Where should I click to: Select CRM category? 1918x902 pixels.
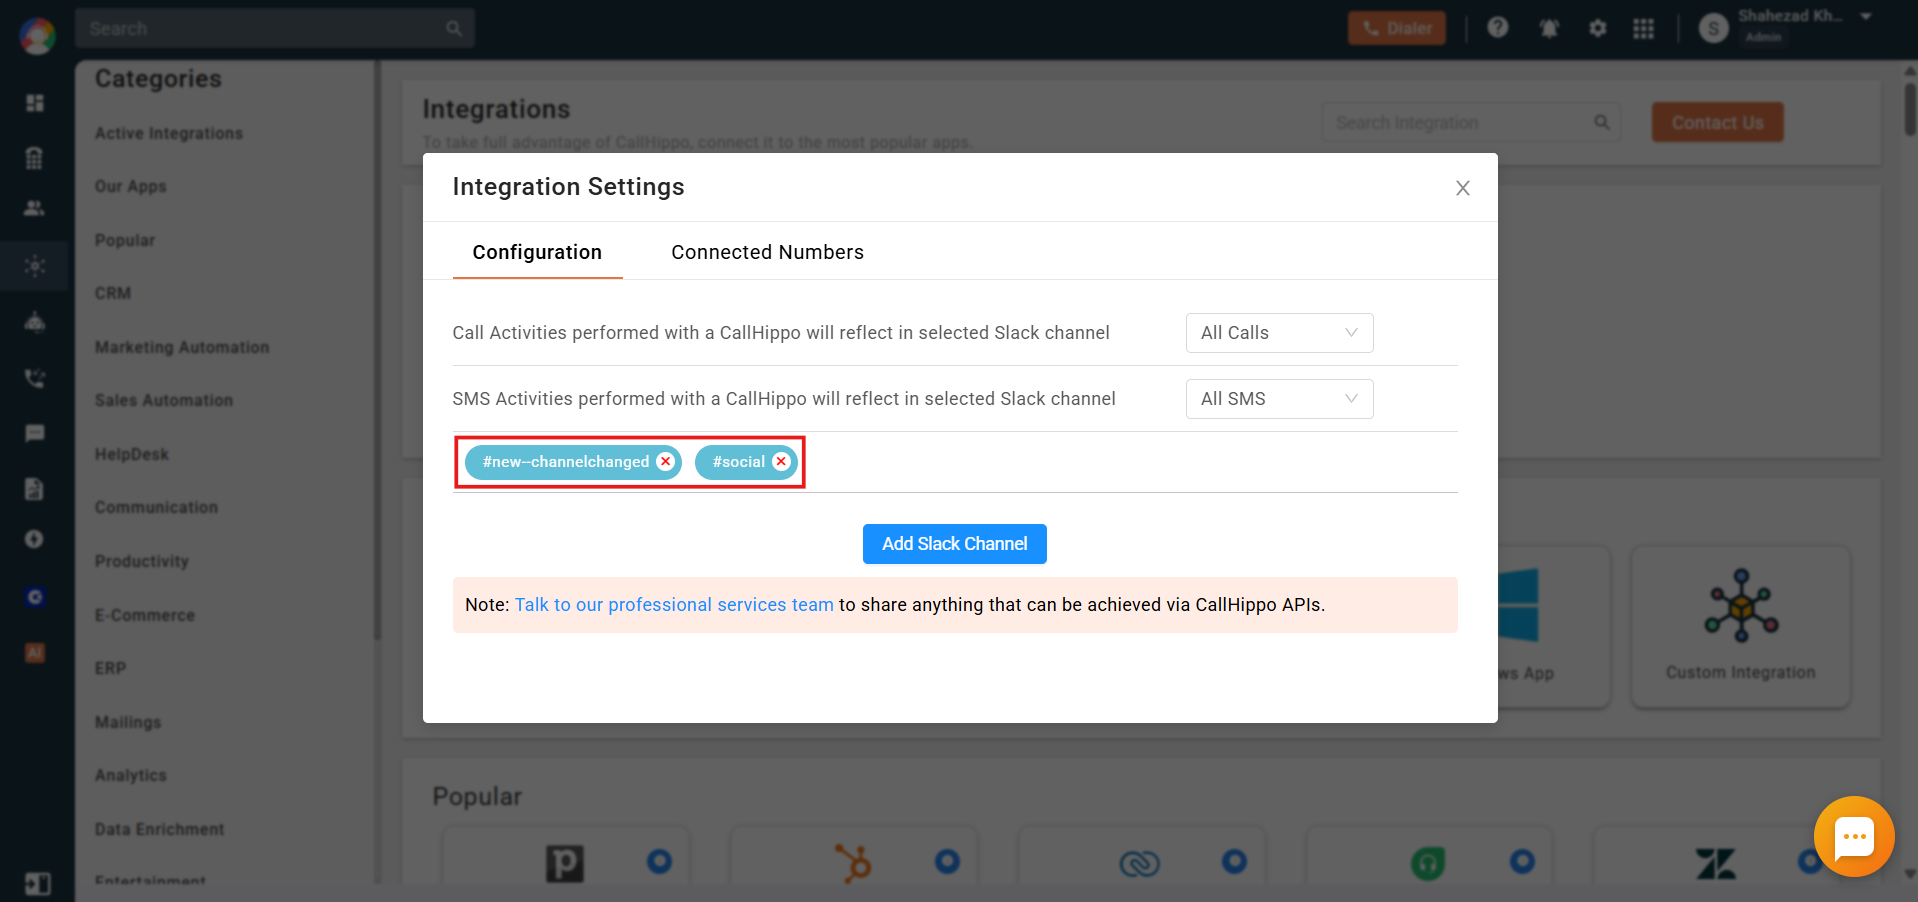113,293
